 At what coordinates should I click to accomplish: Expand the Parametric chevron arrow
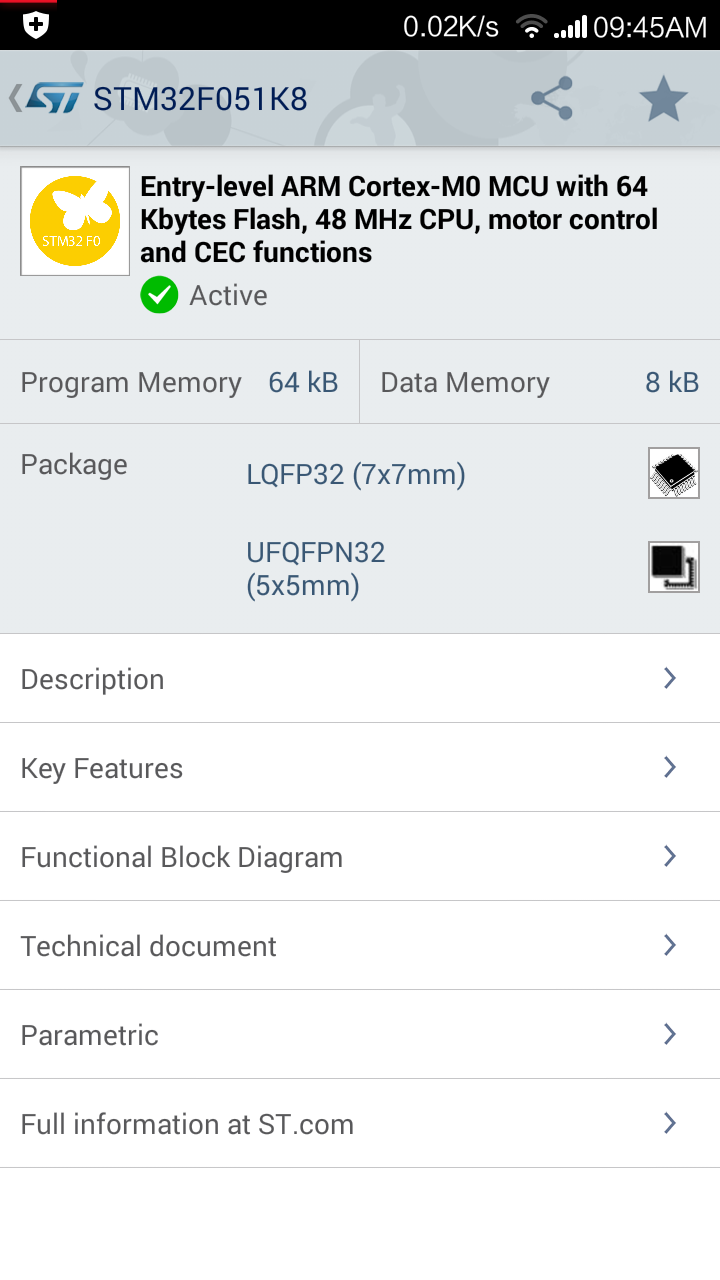pos(670,1034)
